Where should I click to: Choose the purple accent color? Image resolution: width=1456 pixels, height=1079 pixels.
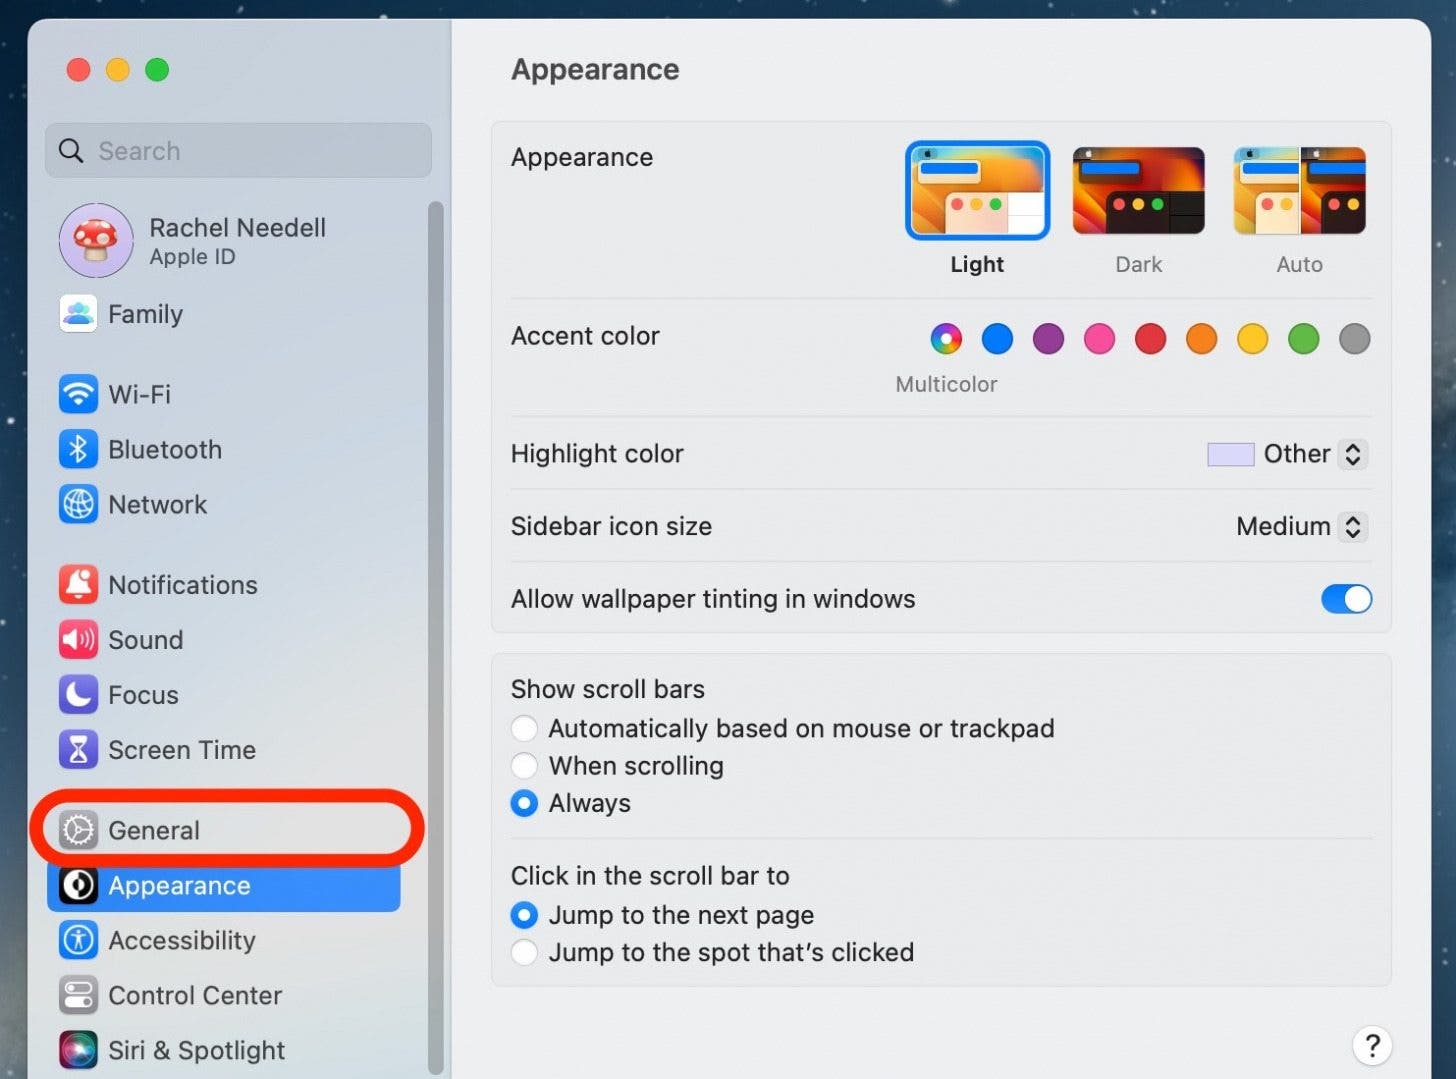coord(1048,339)
